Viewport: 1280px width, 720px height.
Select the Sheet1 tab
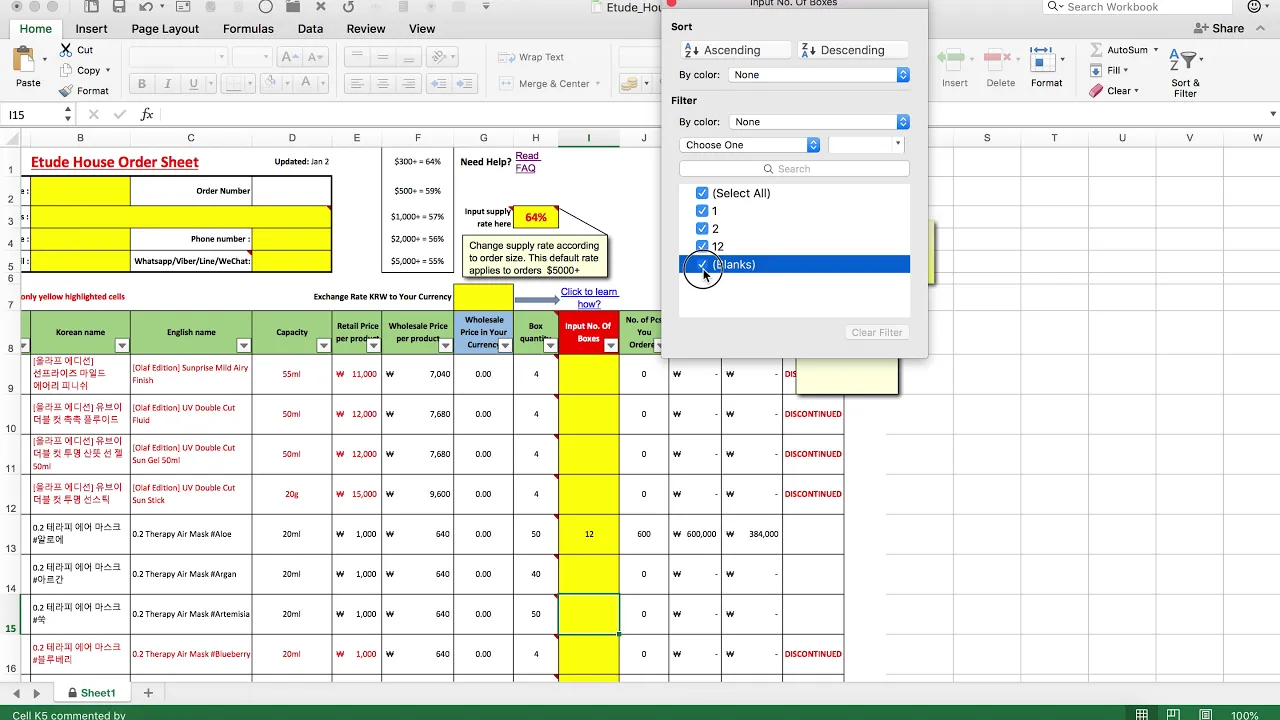pyautogui.click(x=92, y=693)
